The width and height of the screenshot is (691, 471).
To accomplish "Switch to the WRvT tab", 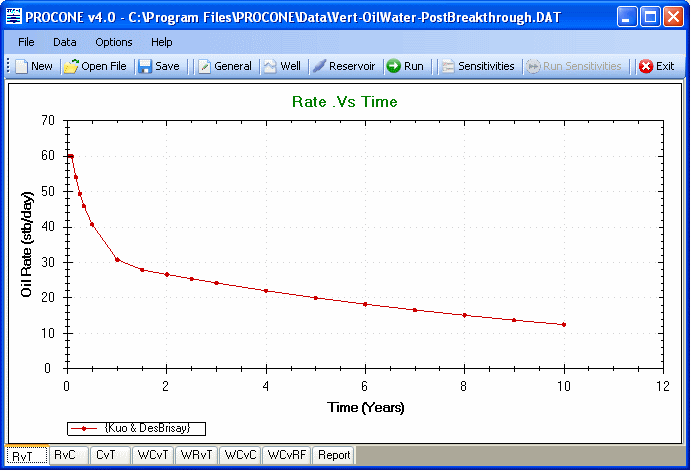I will 197,455.
